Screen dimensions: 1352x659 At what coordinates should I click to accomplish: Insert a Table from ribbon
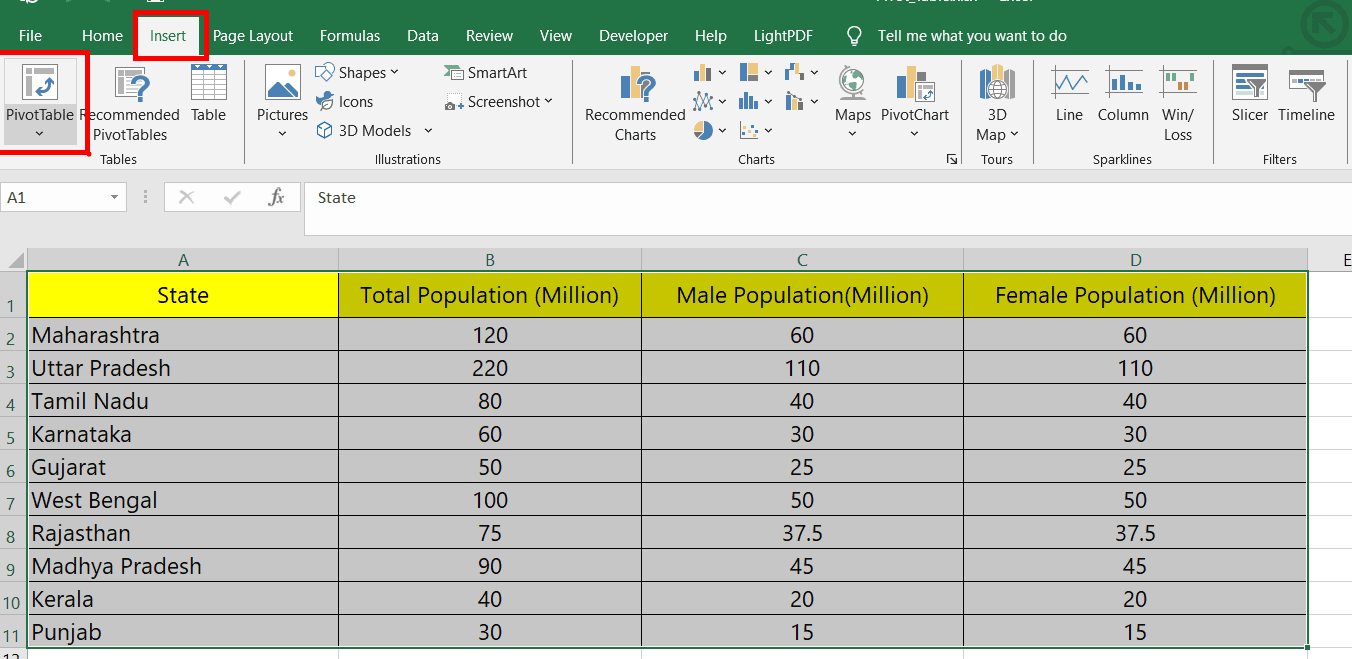(208, 86)
